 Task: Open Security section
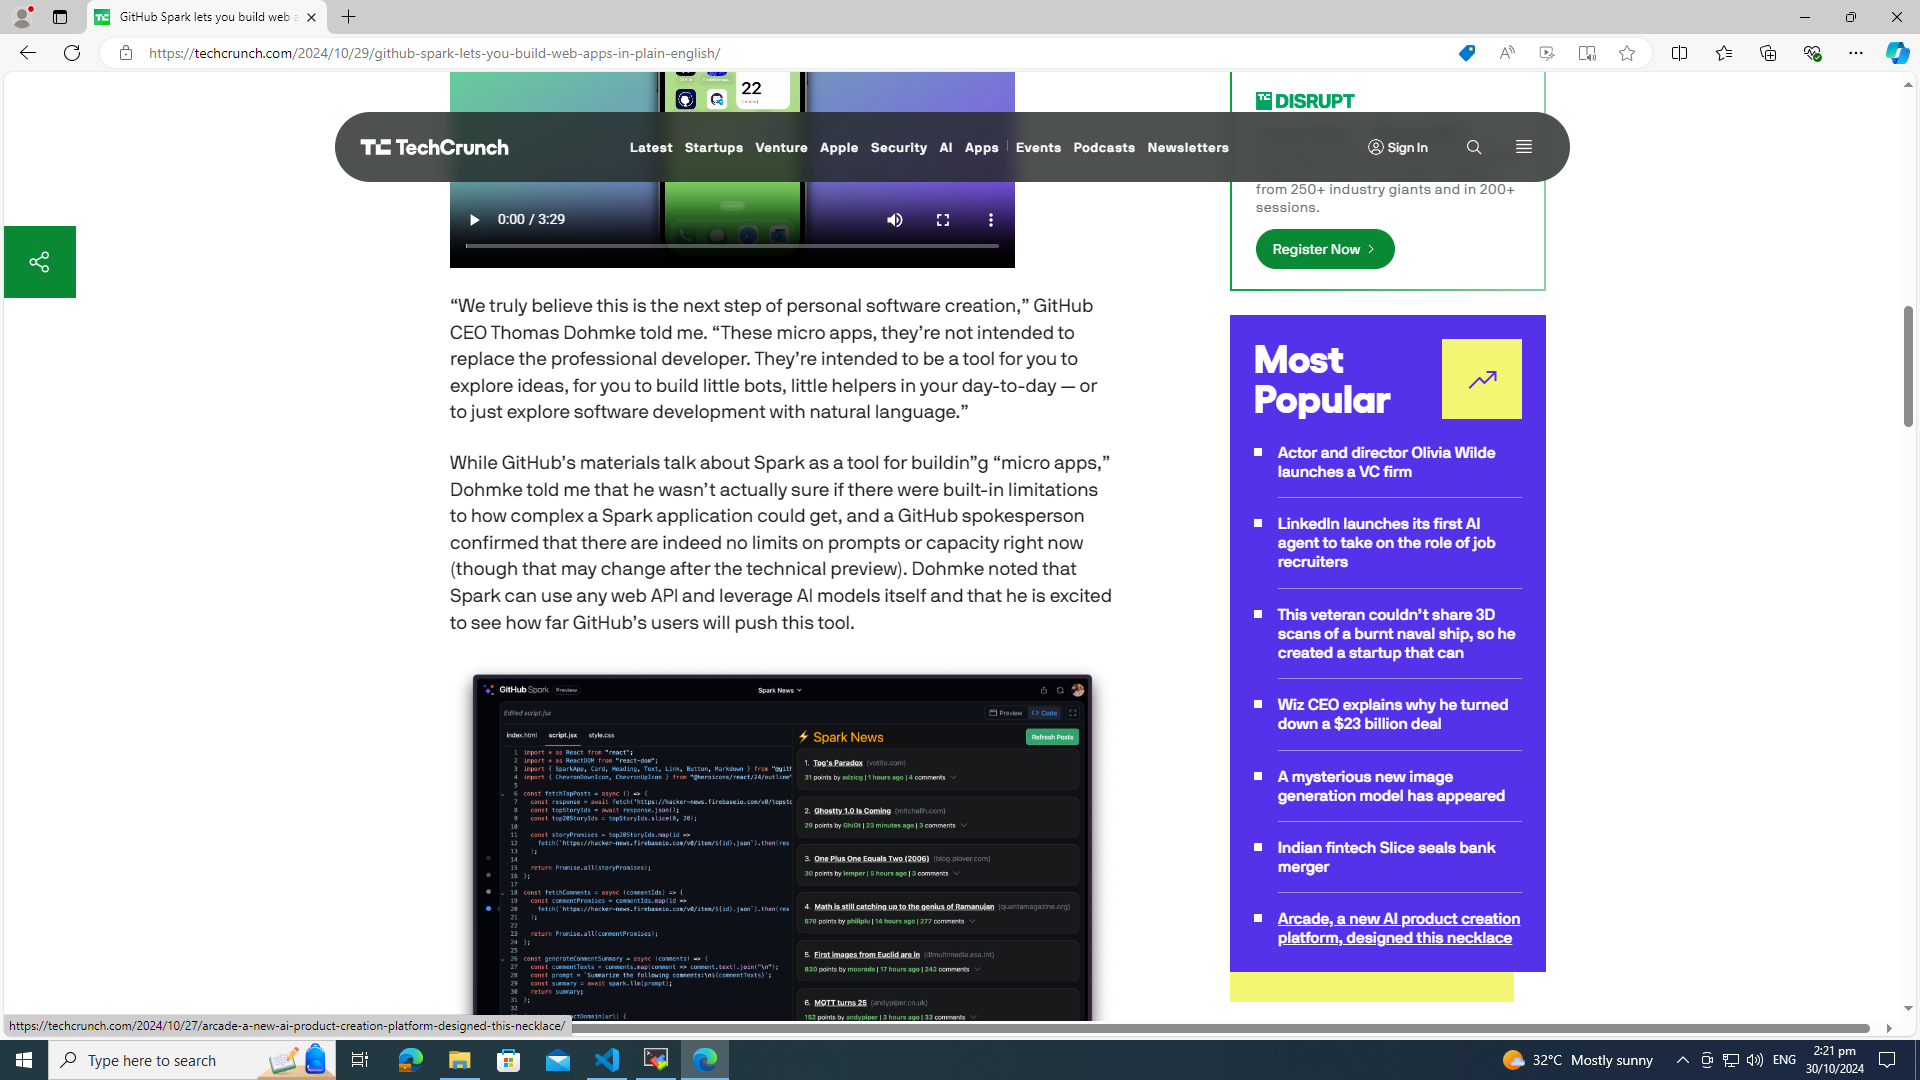(898, 148)
